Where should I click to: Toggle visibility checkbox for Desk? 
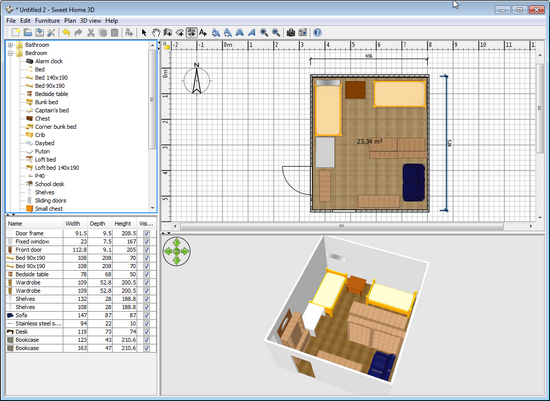(x=147, y=332)
